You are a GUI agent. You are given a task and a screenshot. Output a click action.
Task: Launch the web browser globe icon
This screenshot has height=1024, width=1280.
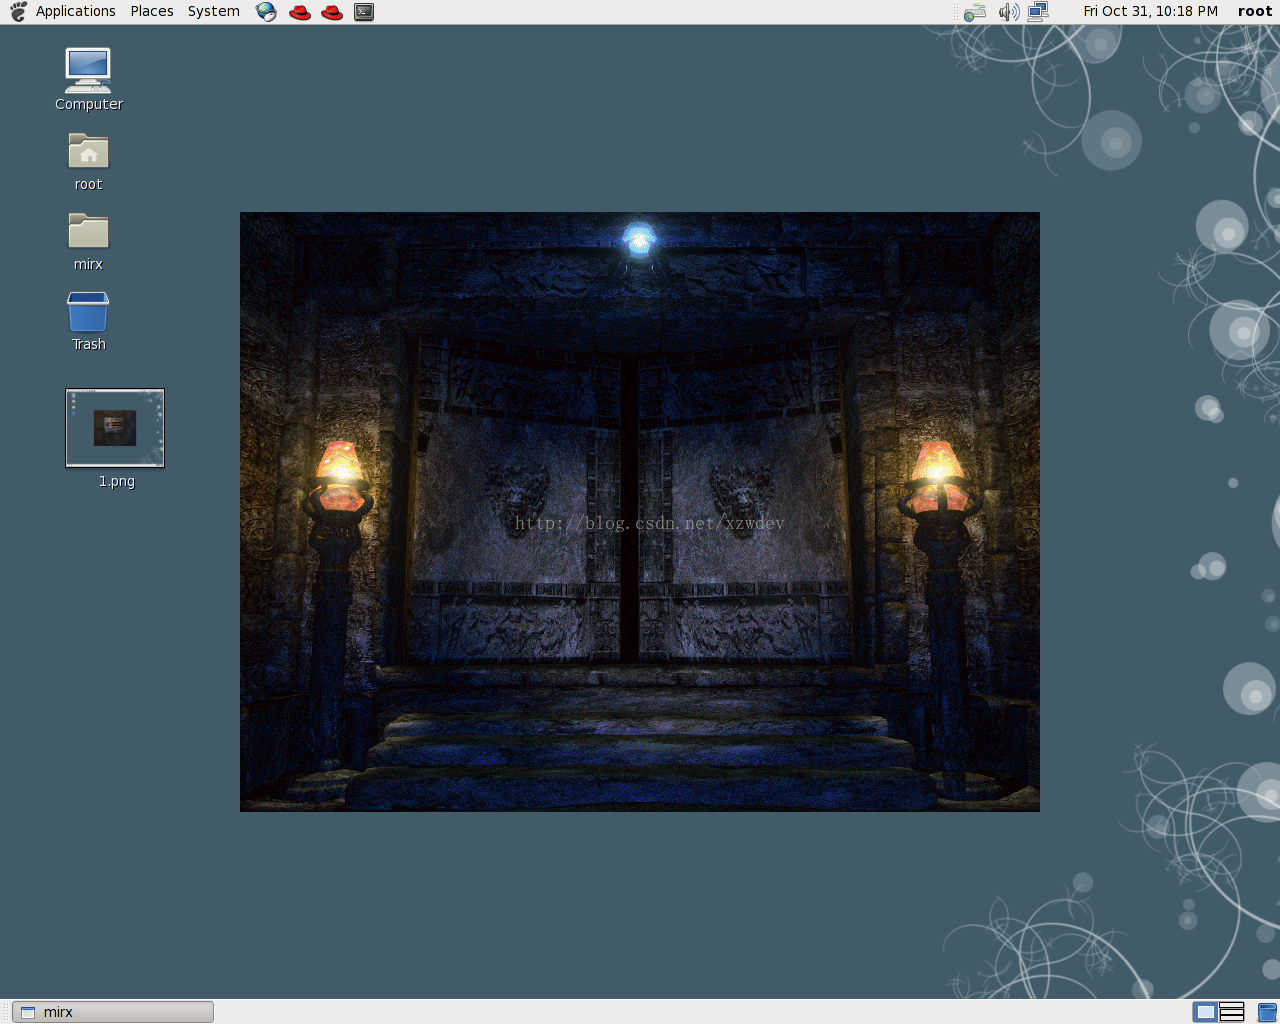266,12
